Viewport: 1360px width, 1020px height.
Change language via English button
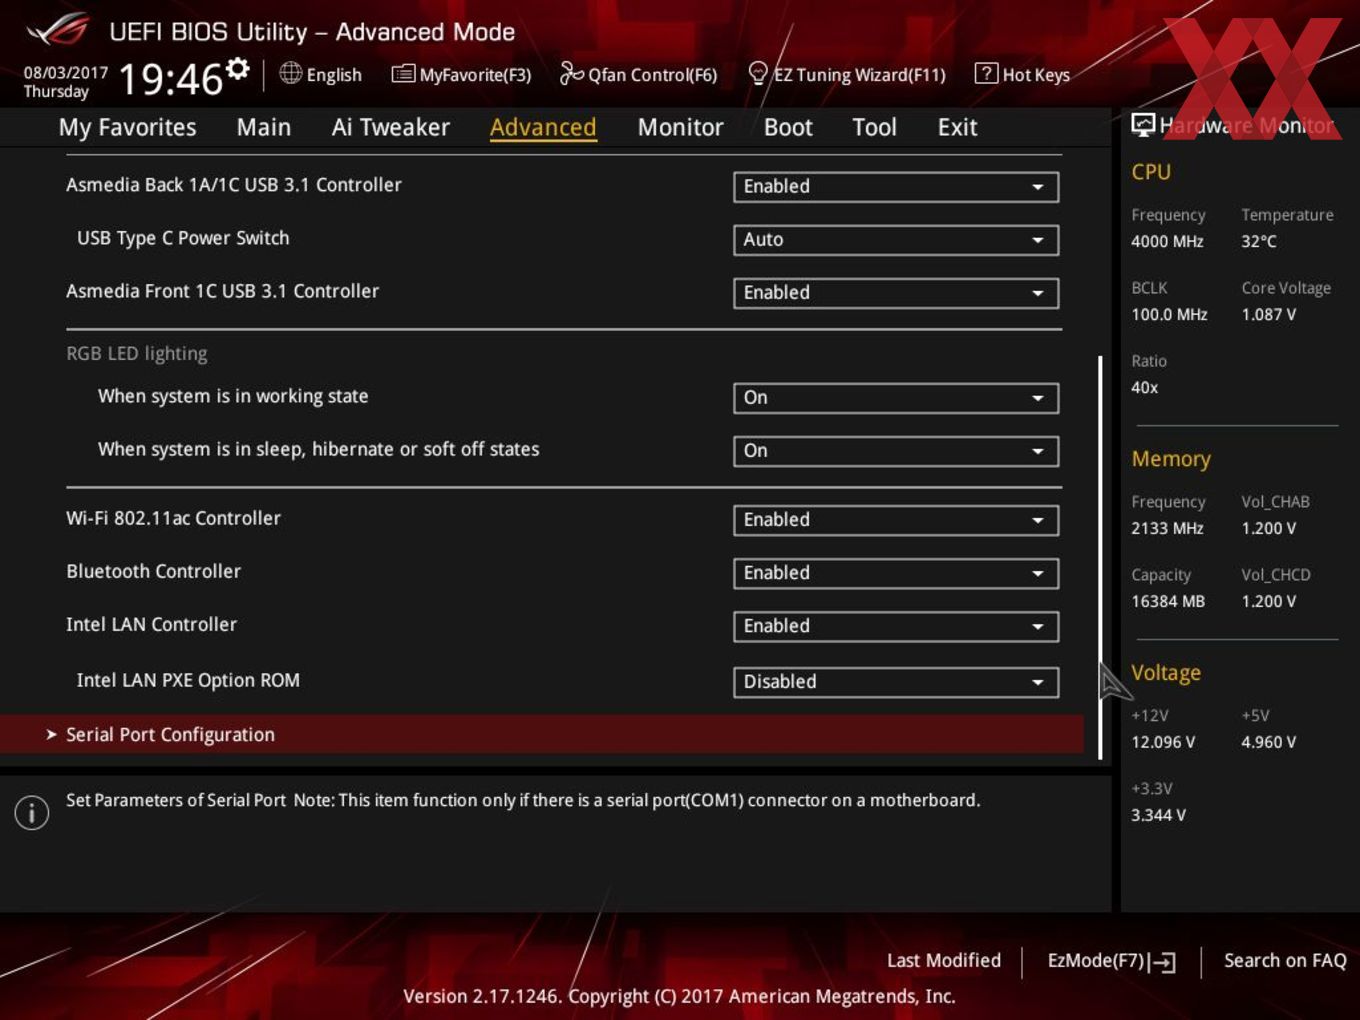coord(321,74)
